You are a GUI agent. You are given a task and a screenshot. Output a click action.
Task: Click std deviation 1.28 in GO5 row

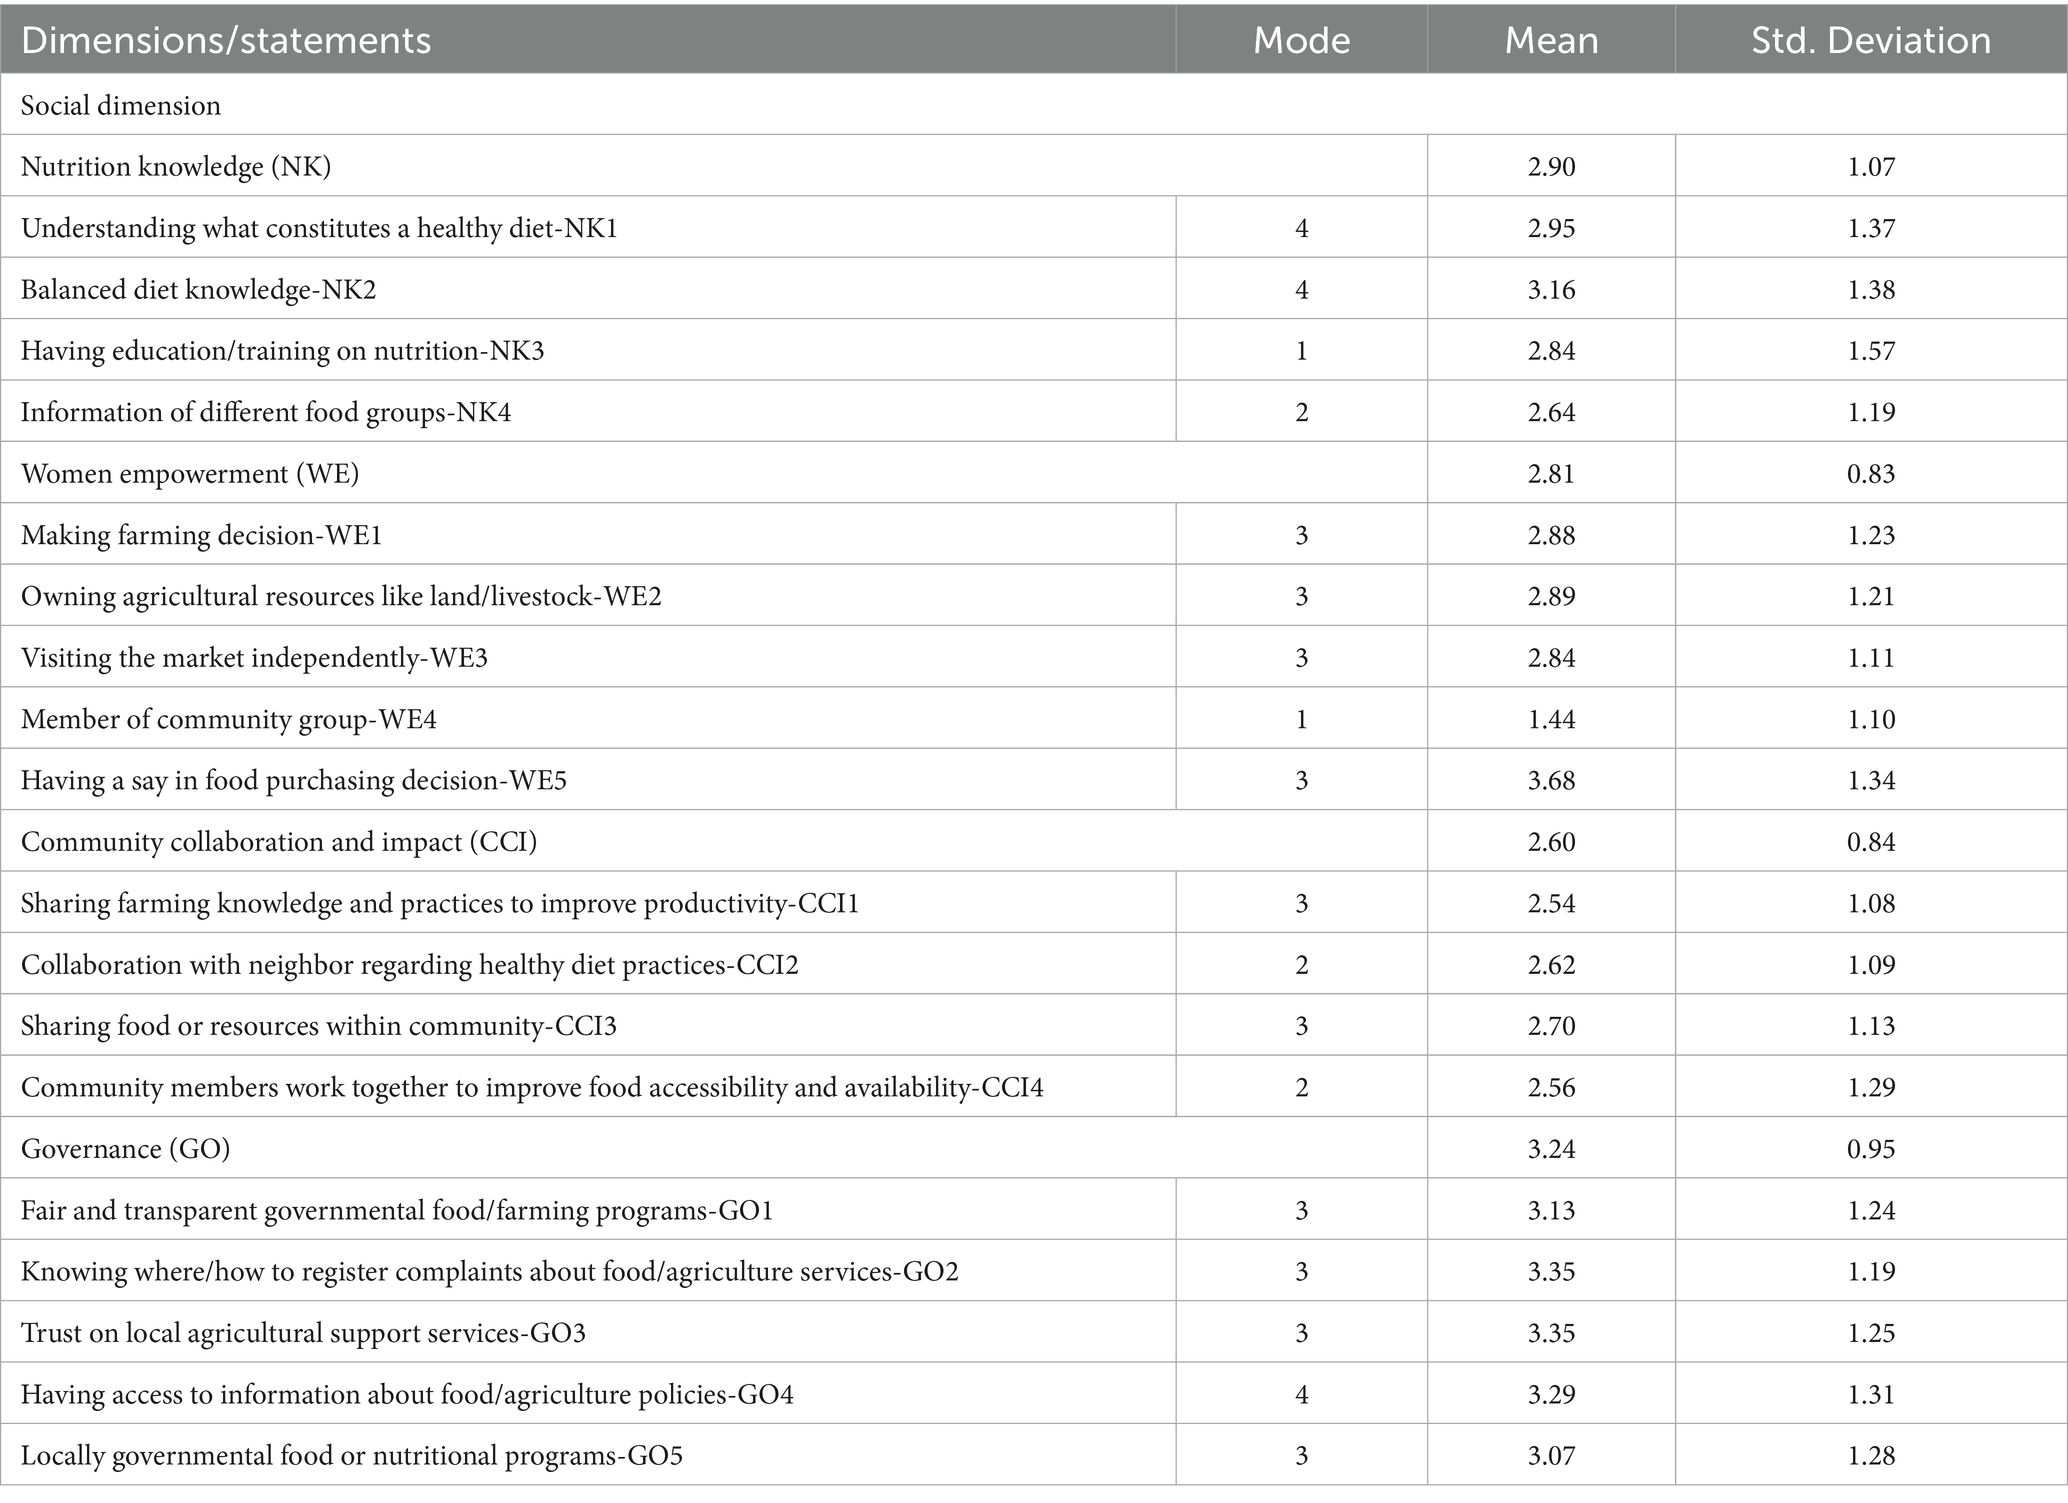[1871, 1456]
